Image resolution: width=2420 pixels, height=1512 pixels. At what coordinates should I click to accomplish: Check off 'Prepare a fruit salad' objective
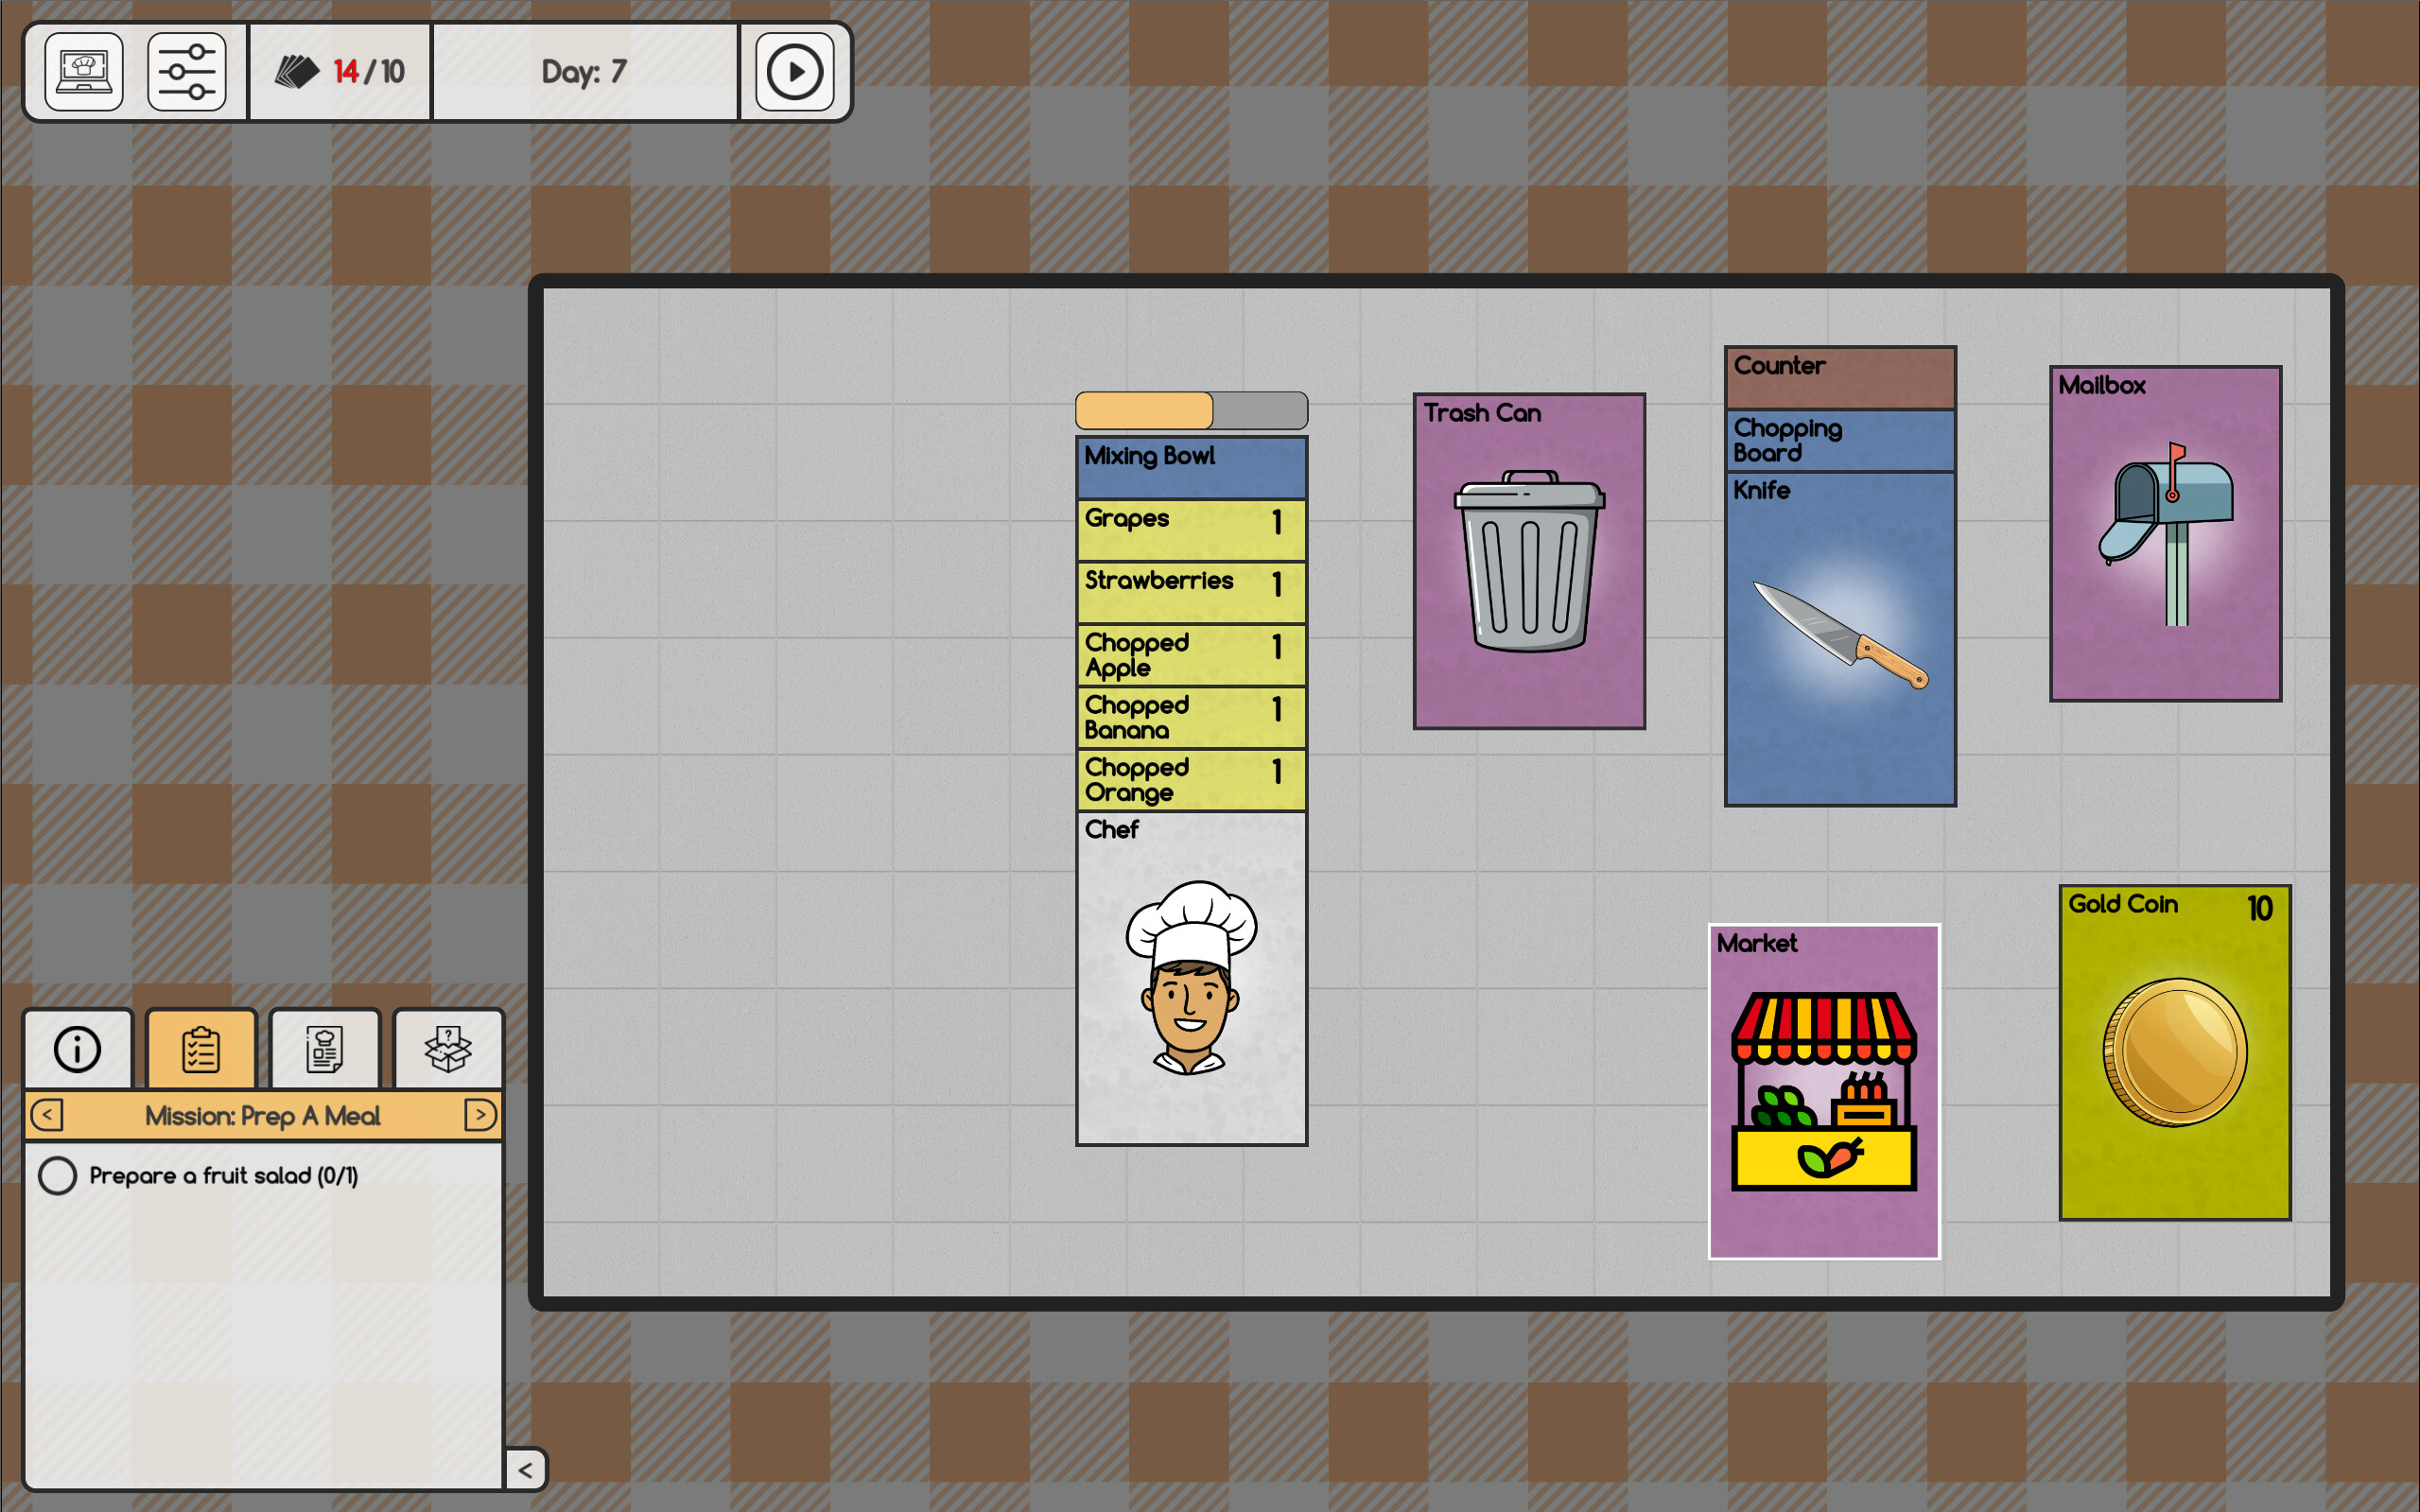click(57, 1176)
